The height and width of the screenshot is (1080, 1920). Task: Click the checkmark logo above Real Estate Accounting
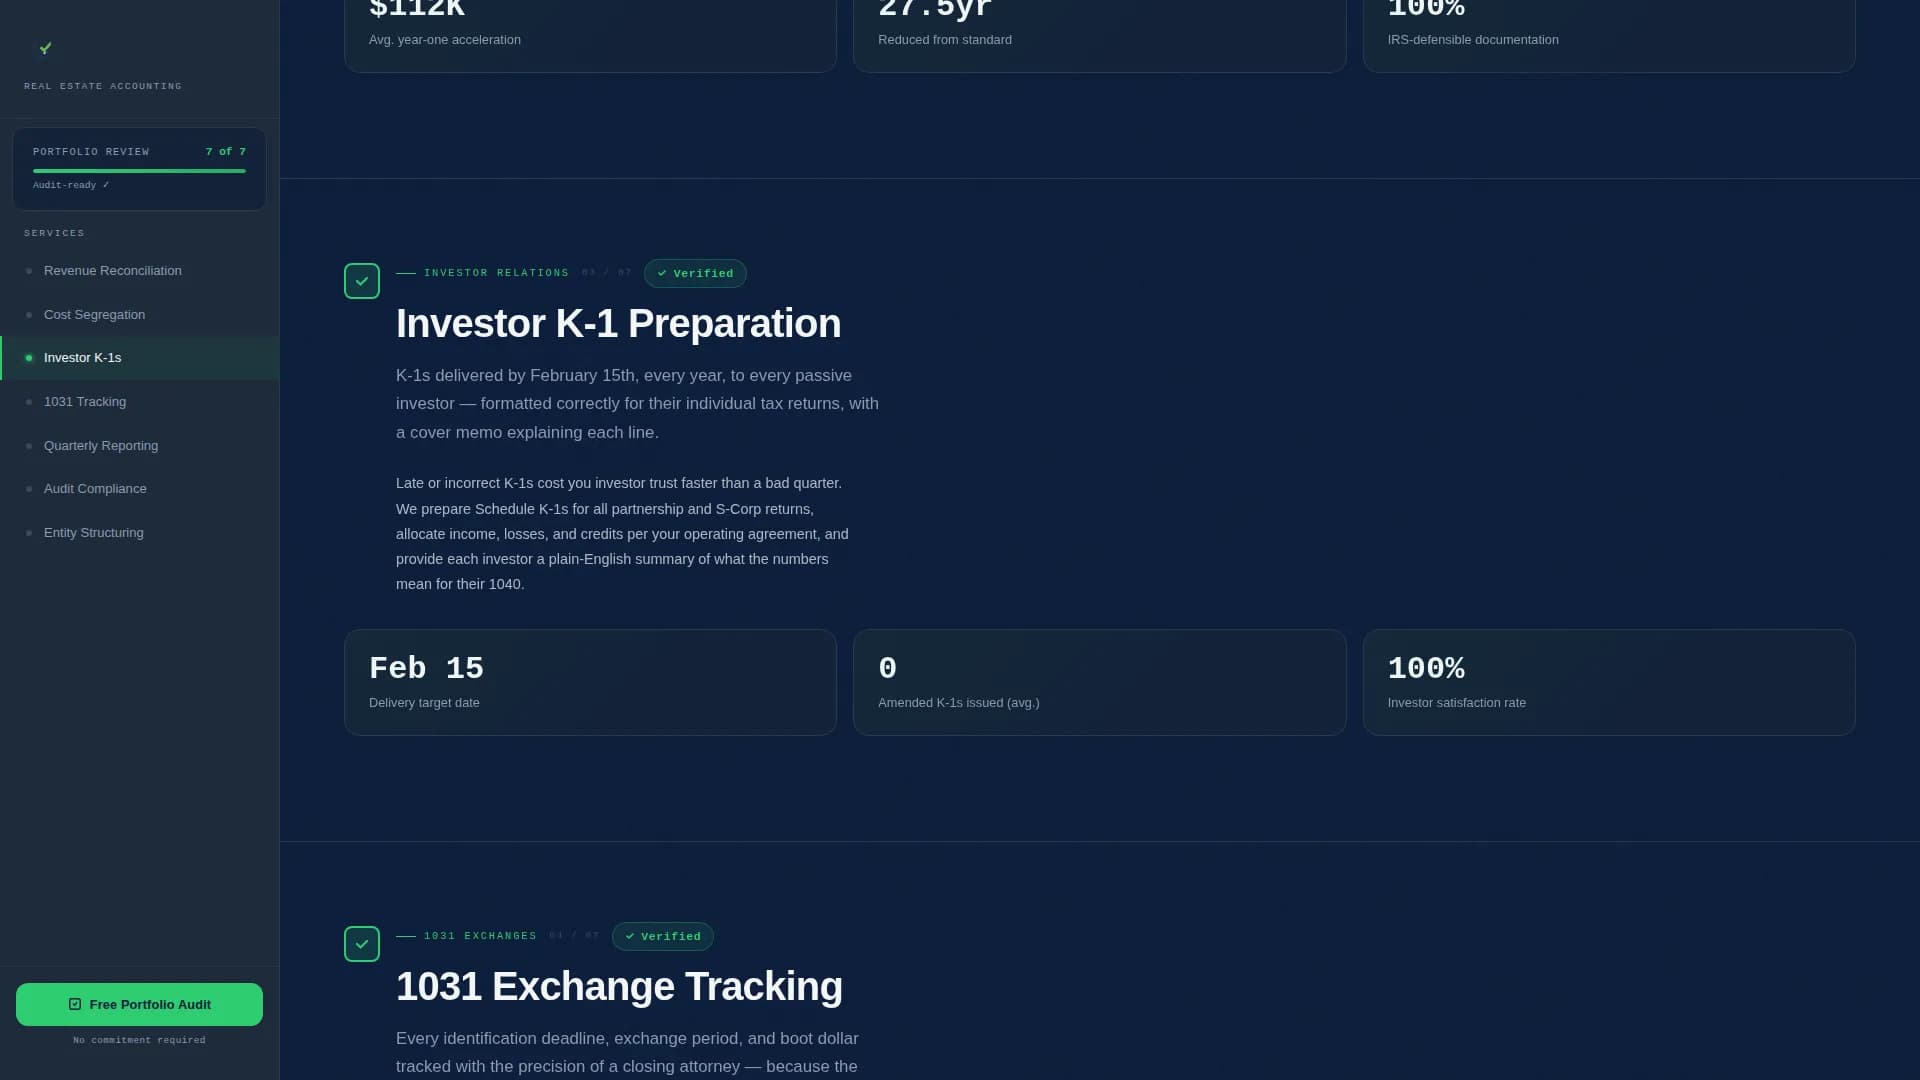tap(45, 48)
